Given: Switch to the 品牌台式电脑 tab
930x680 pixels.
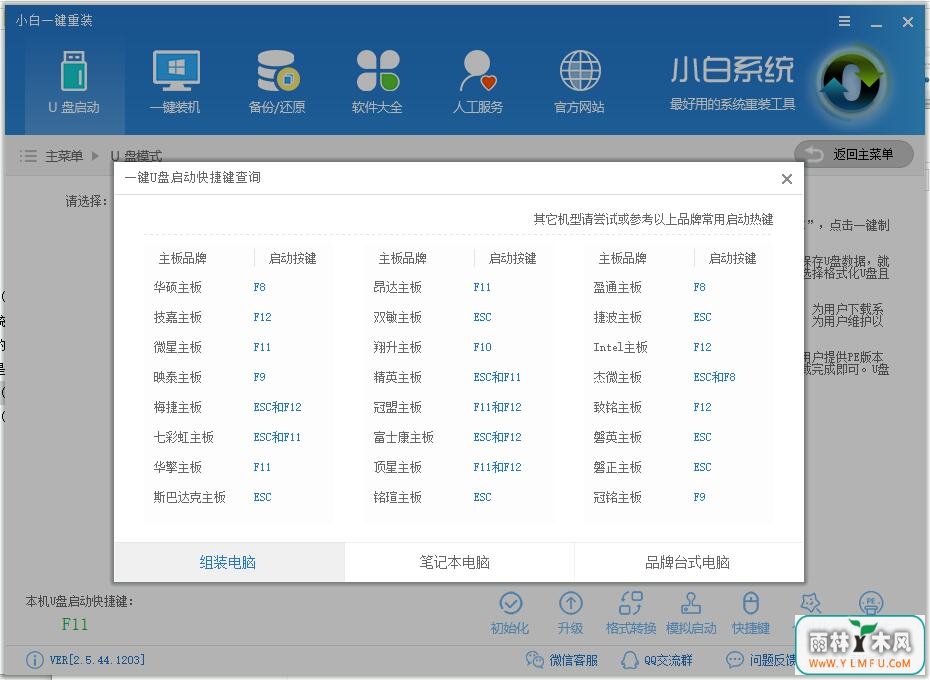Looking at the screenshot, I should [x=689, y=562].
